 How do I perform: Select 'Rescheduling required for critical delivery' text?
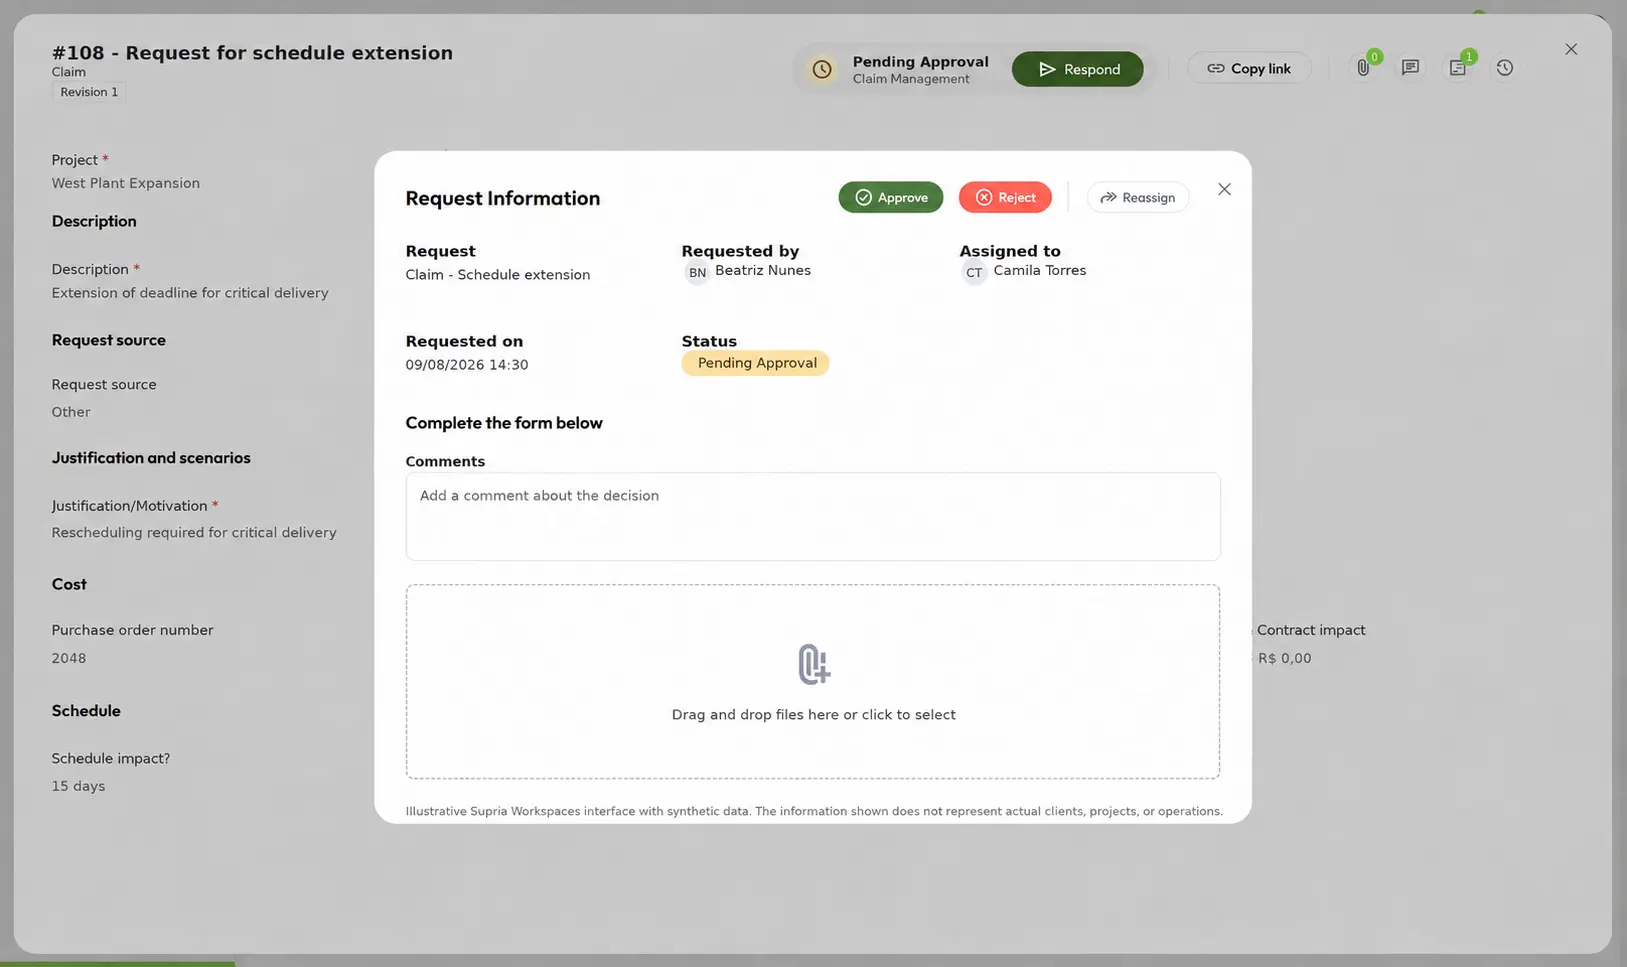tap(194, 533)
